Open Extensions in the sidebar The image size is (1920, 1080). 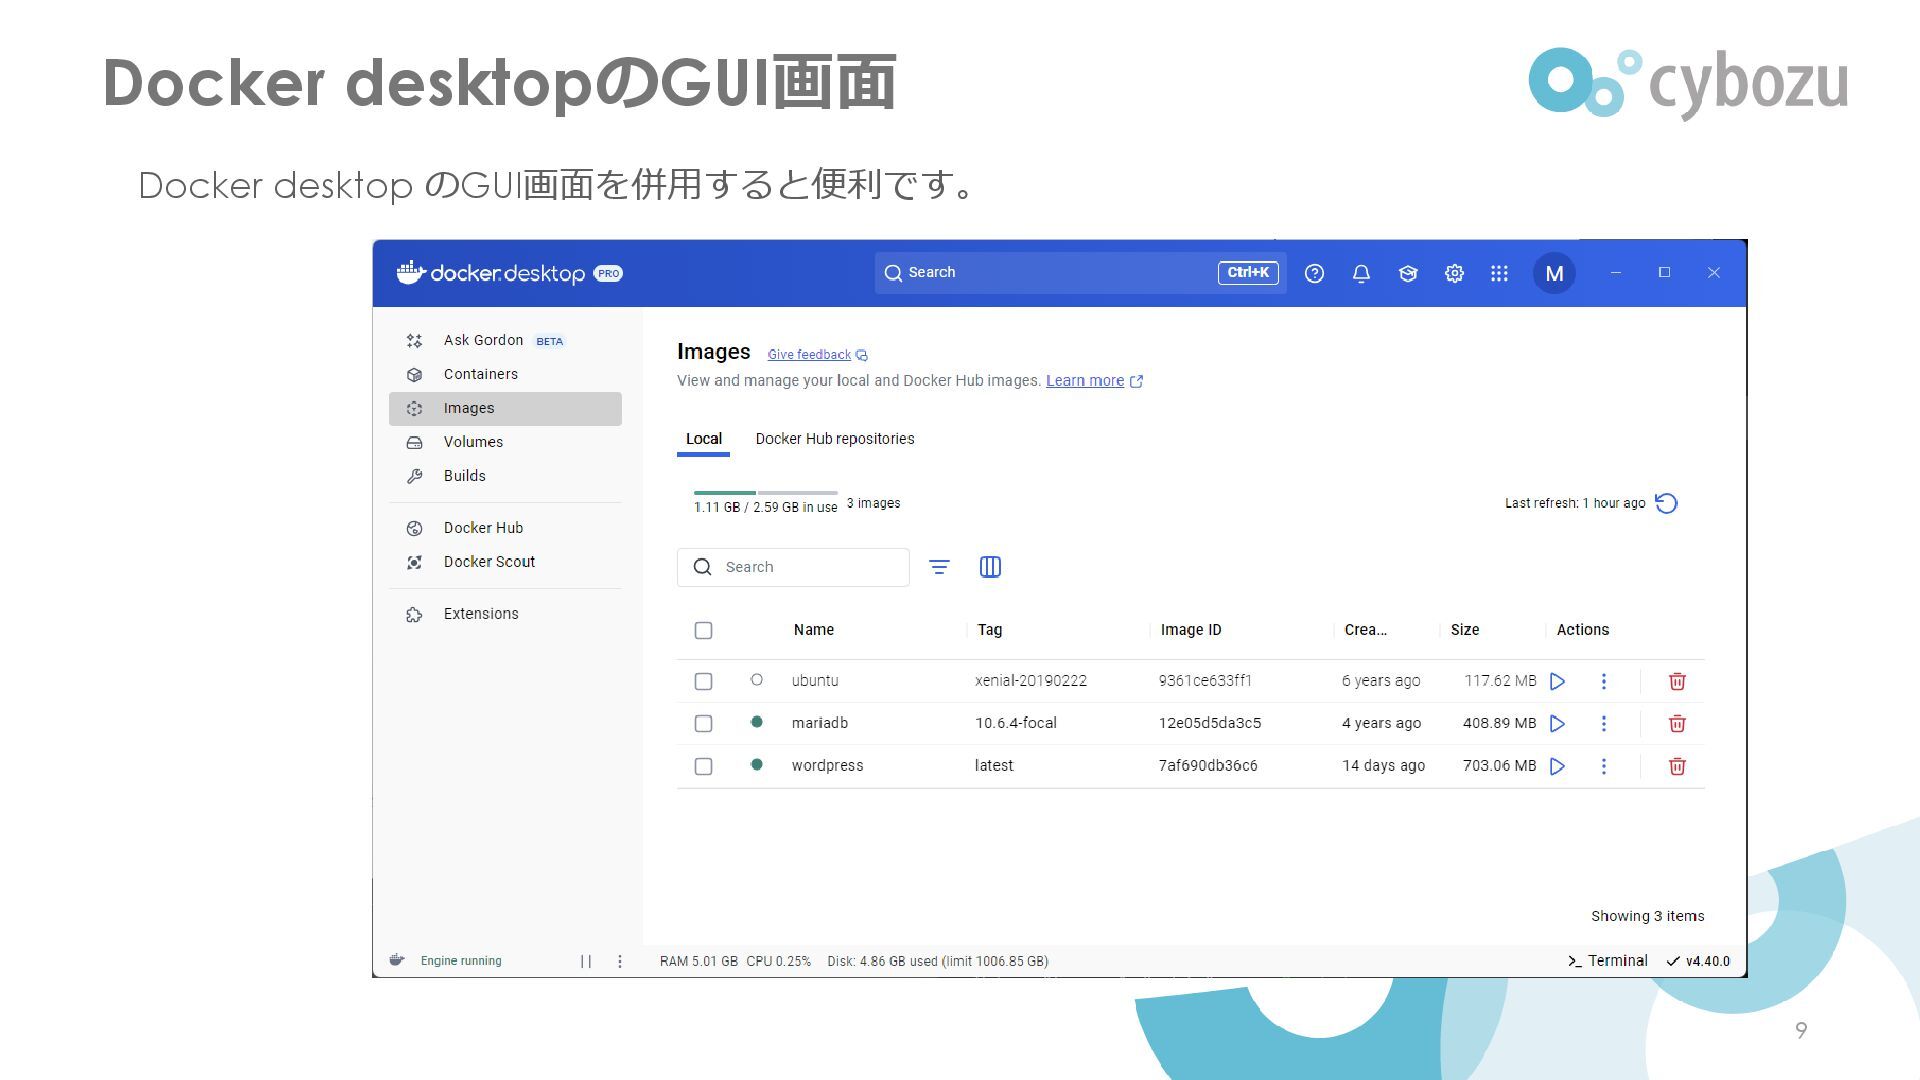[x=505, y=614]
